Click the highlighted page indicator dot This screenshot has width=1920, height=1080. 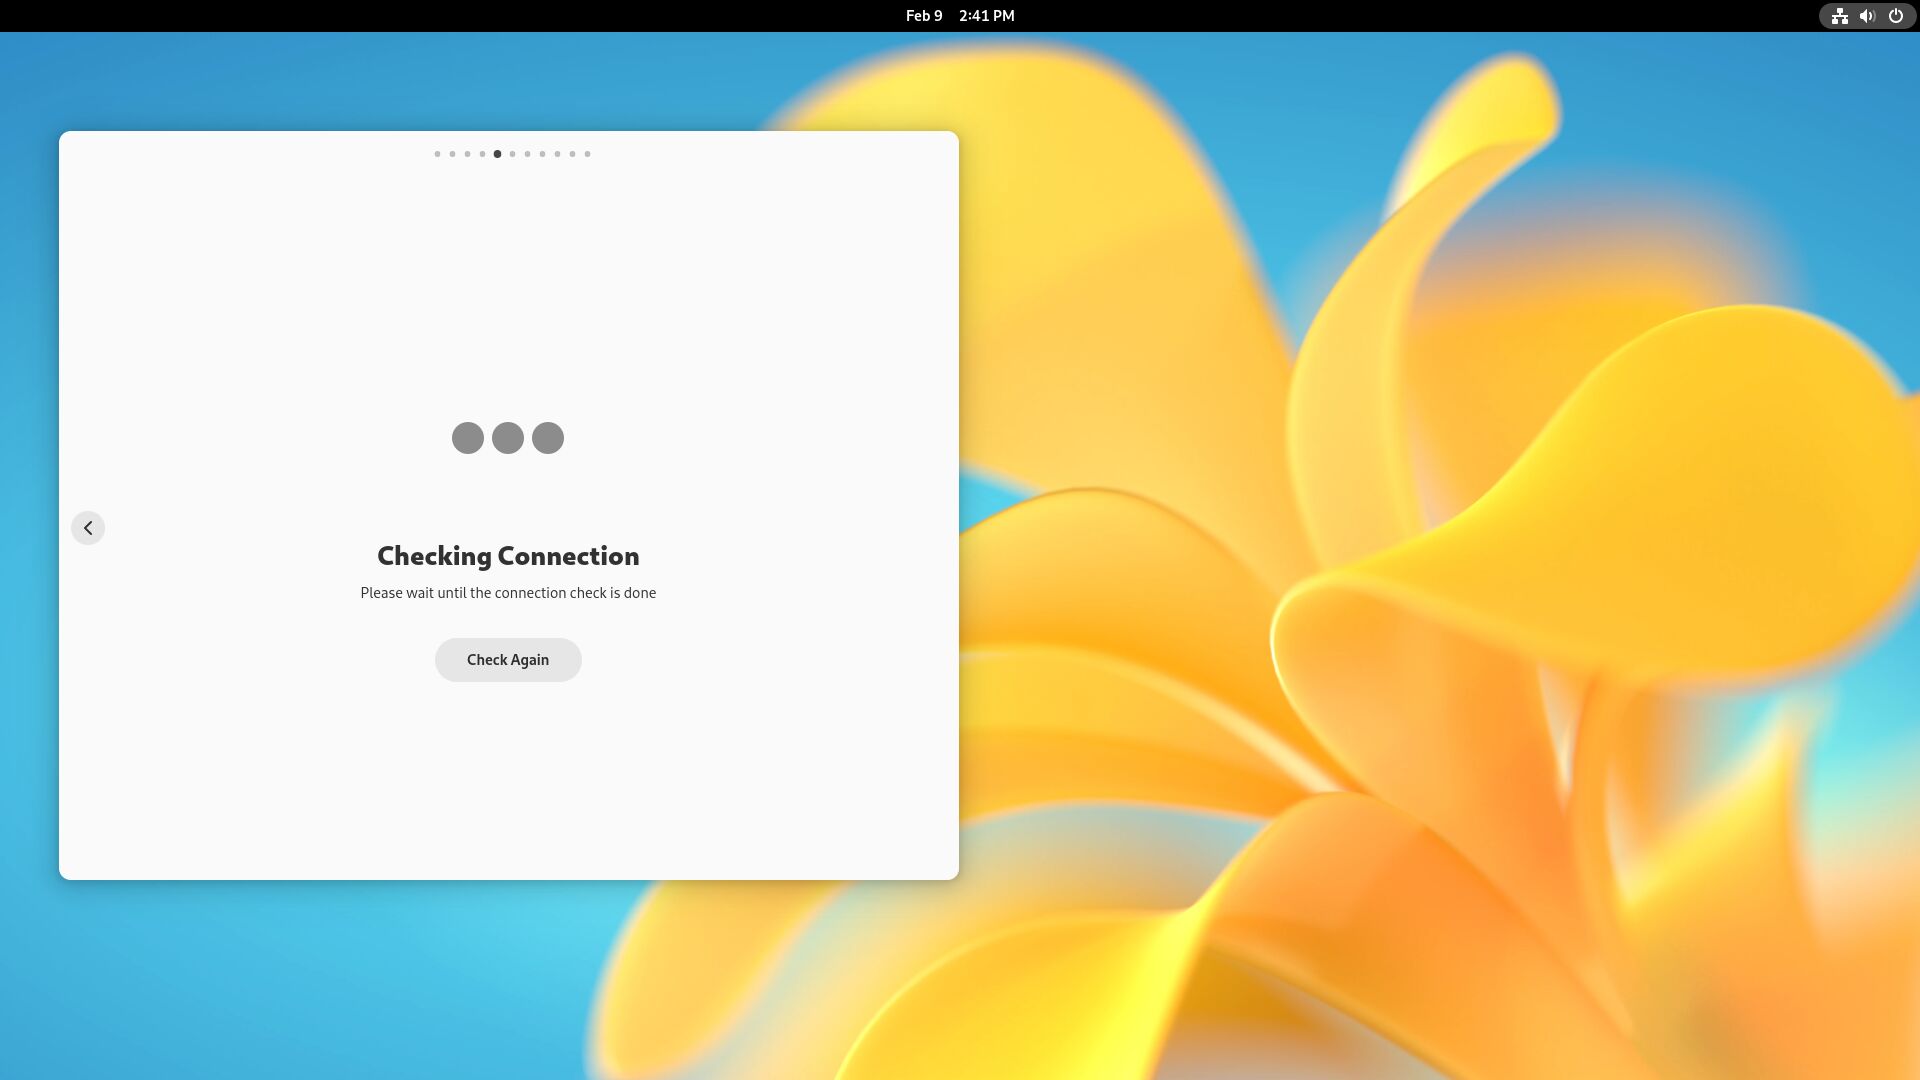(497, 154)
